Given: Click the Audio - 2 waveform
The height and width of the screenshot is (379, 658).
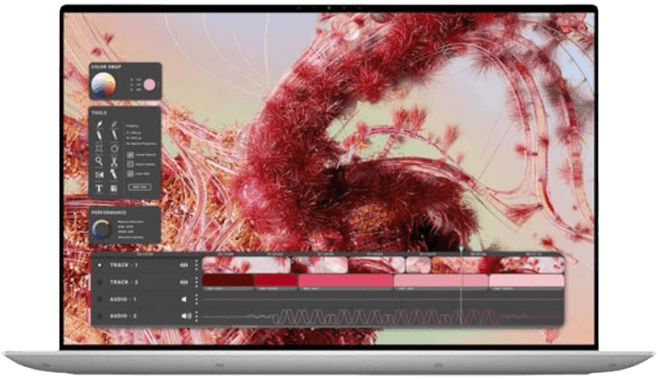Looking at the screenshot, I should click(382, 317).
